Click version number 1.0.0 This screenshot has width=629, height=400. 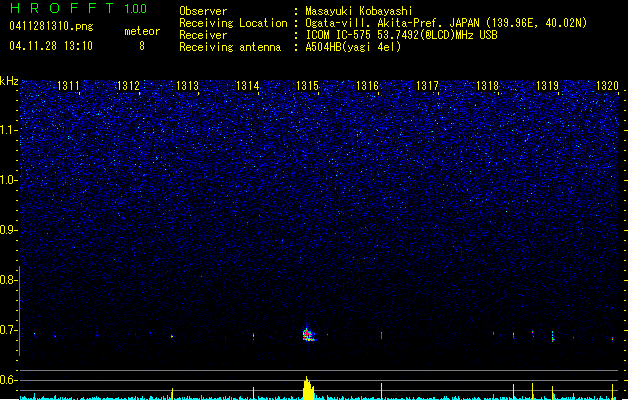tap(136, 9)
